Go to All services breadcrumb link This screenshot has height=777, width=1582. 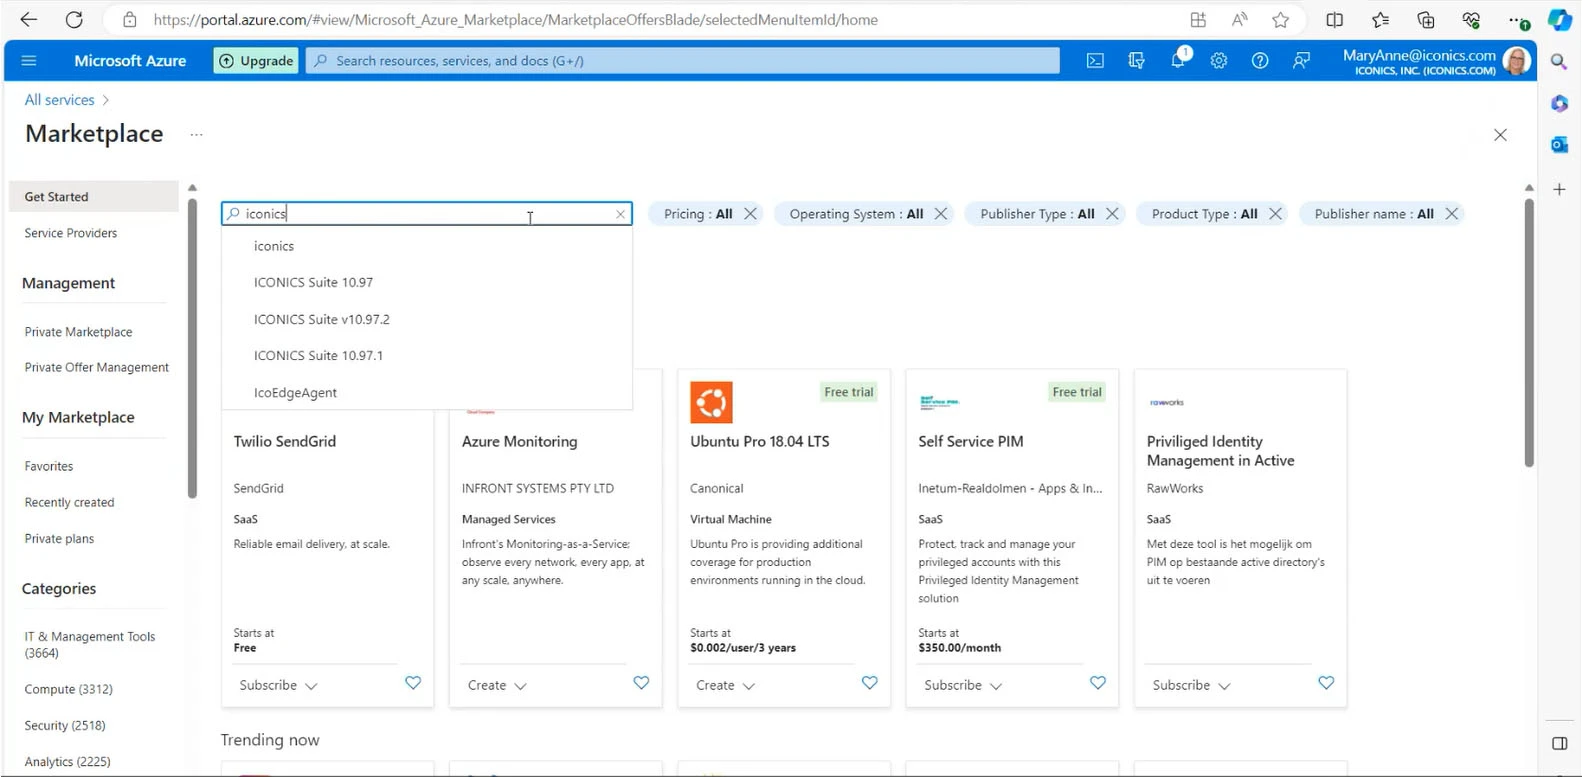pos(60,100)
